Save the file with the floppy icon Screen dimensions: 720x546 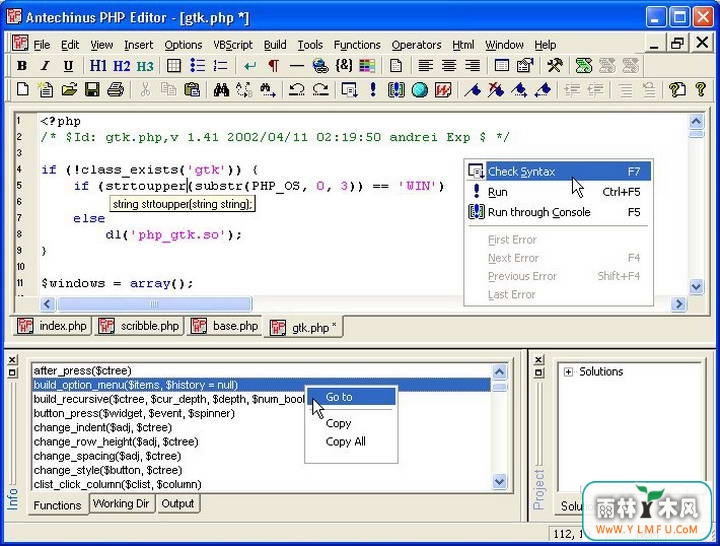(92, 89)
